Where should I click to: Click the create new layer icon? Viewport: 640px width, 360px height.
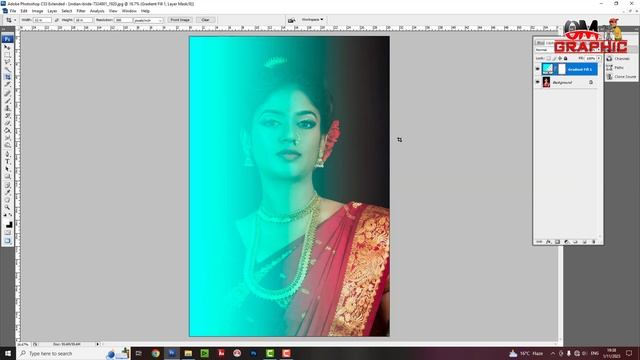pyautogui.click(x=584, y=242)
